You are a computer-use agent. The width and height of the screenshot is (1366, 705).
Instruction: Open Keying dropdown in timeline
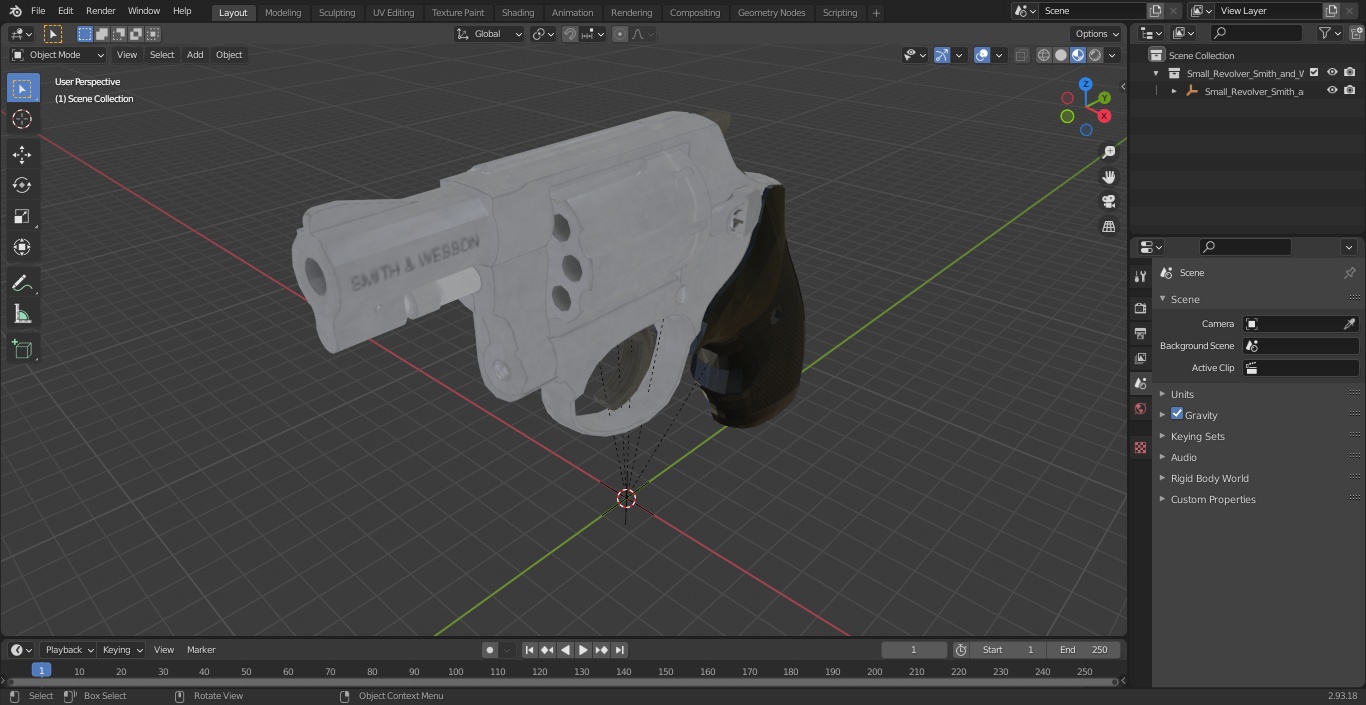click(x=122, y=650)
